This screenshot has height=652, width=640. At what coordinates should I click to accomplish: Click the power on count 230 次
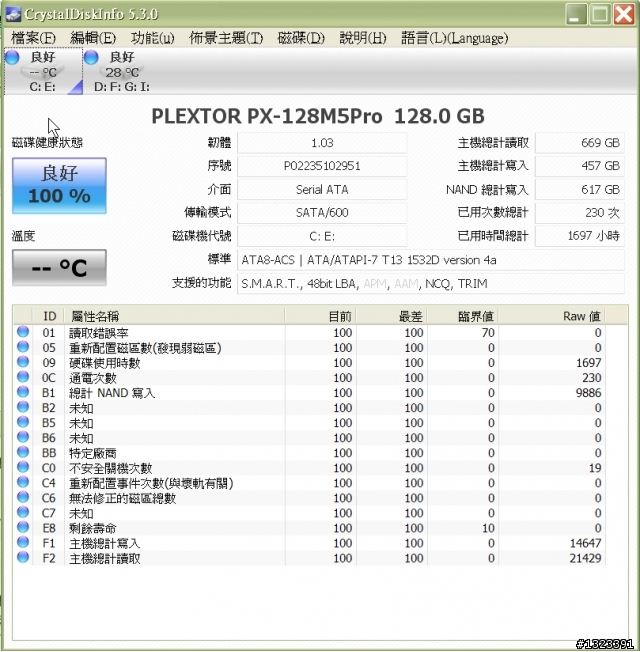point(580,213)
